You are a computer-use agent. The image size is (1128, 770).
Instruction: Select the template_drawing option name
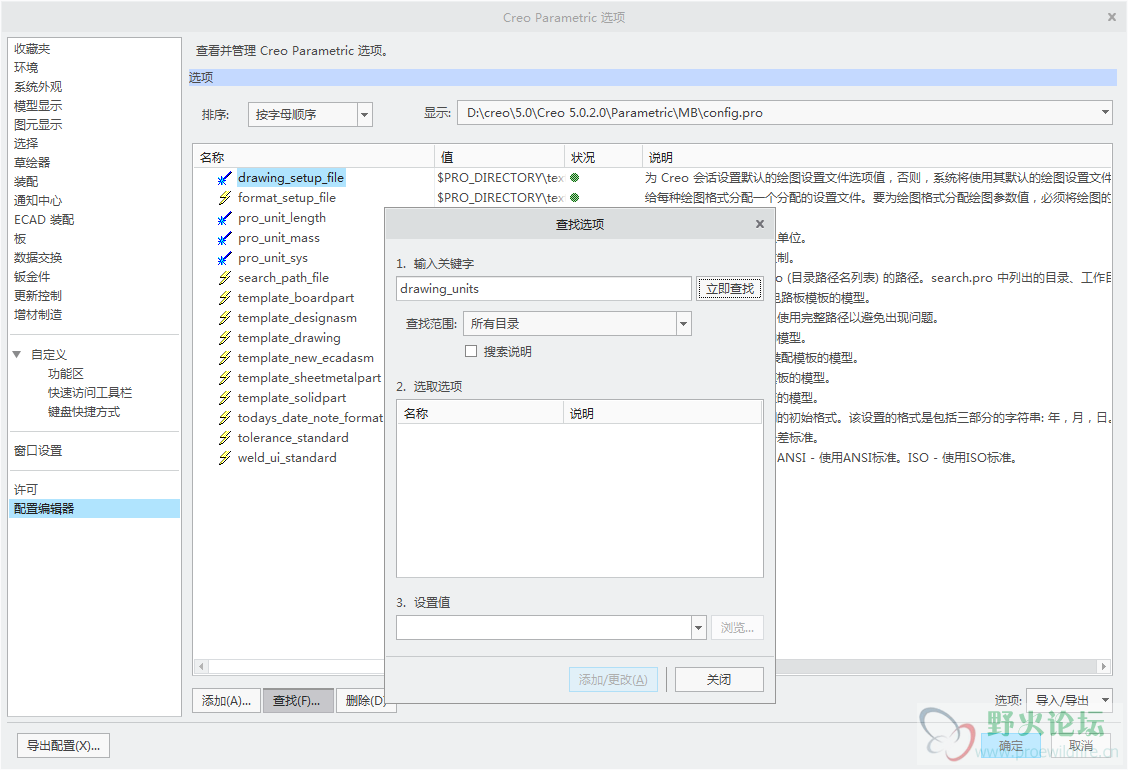click(289, 338)
